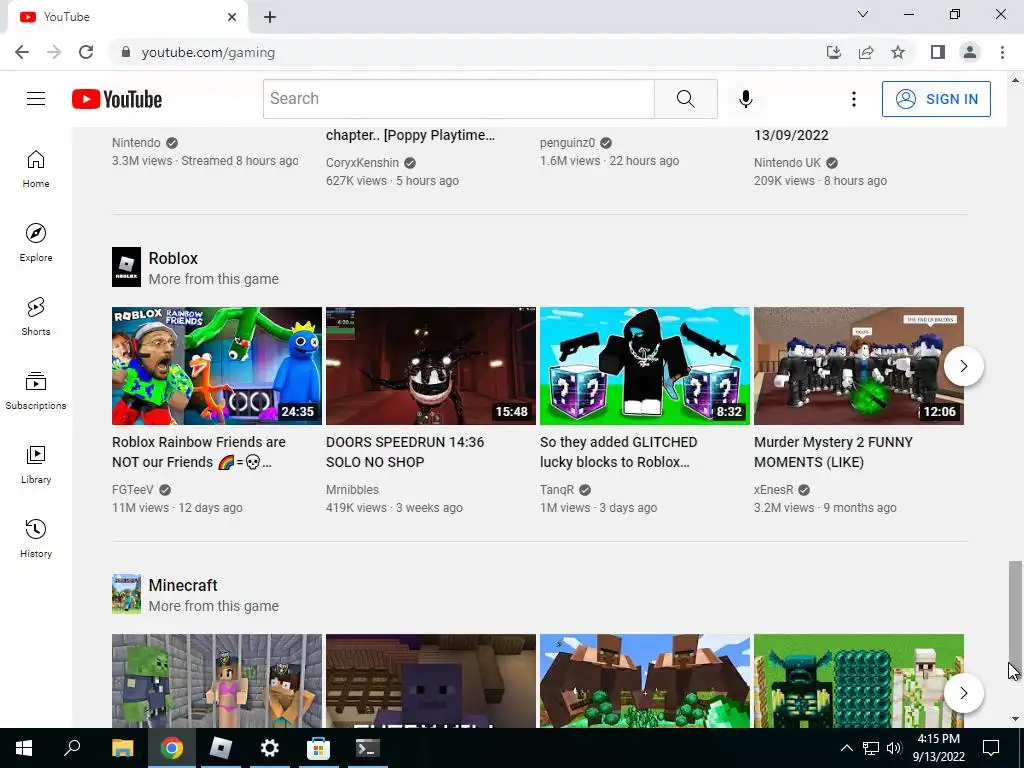Open volume control in system tray
Image resolution: width=1024 pixels, height=768 pixels.
click(894, 748)
